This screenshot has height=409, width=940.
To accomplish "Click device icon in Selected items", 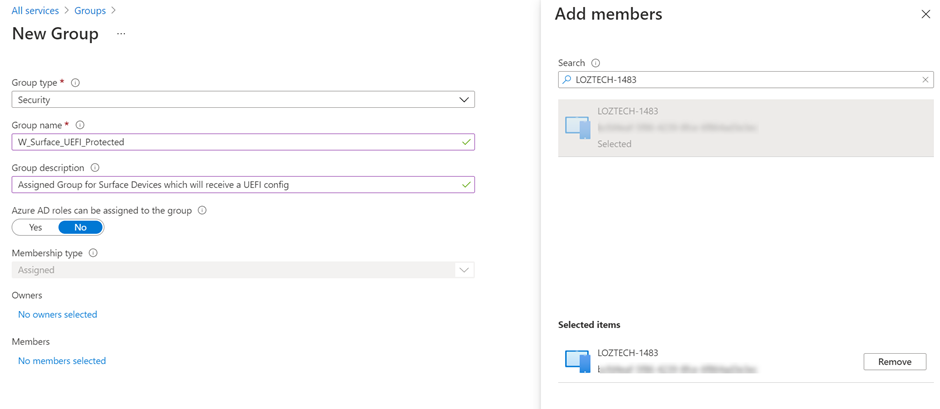I will 577,361.
